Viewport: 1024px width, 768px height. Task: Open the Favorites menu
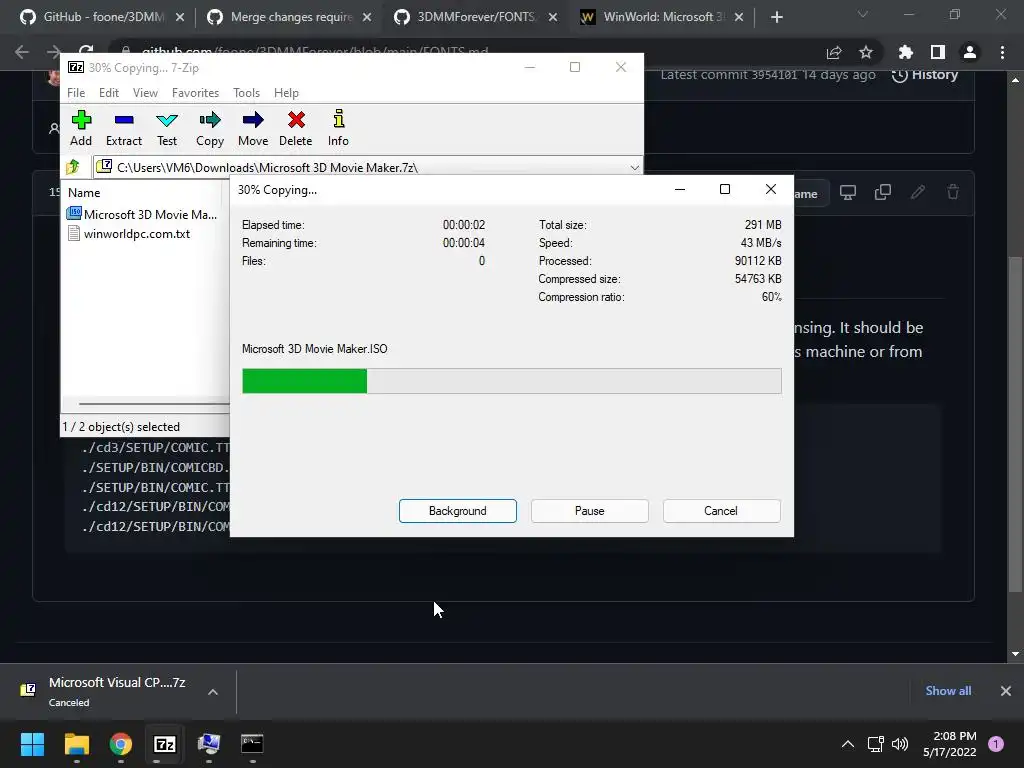point(195,93)
